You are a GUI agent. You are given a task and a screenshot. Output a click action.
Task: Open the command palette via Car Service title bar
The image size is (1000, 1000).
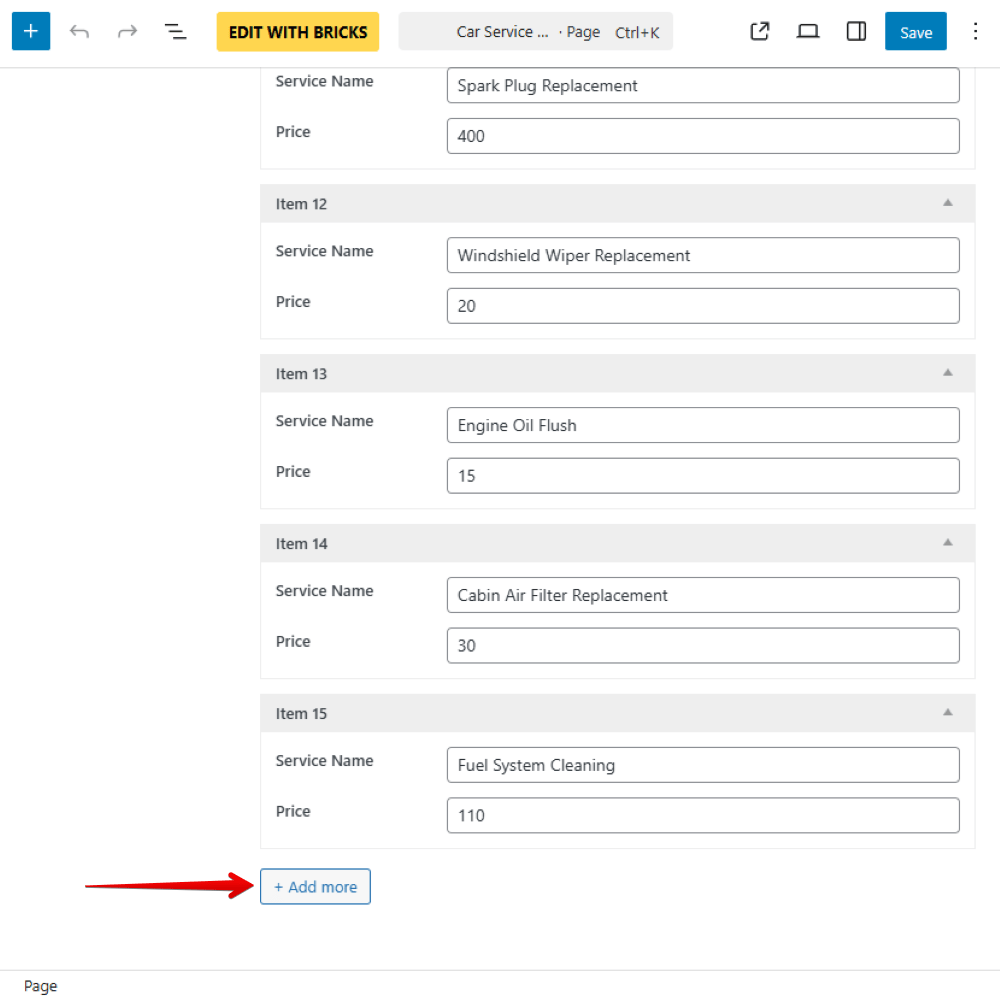pos(536,31)
